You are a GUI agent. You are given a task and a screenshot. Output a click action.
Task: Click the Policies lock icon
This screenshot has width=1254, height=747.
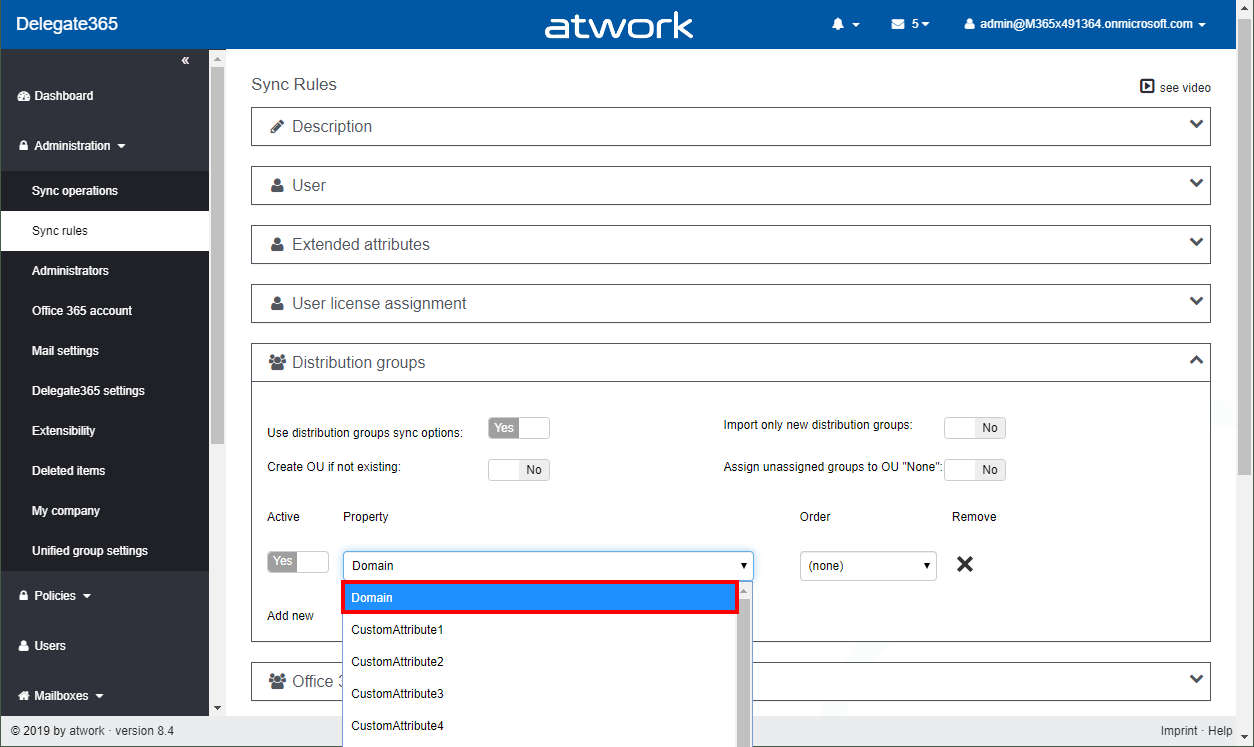24,596
